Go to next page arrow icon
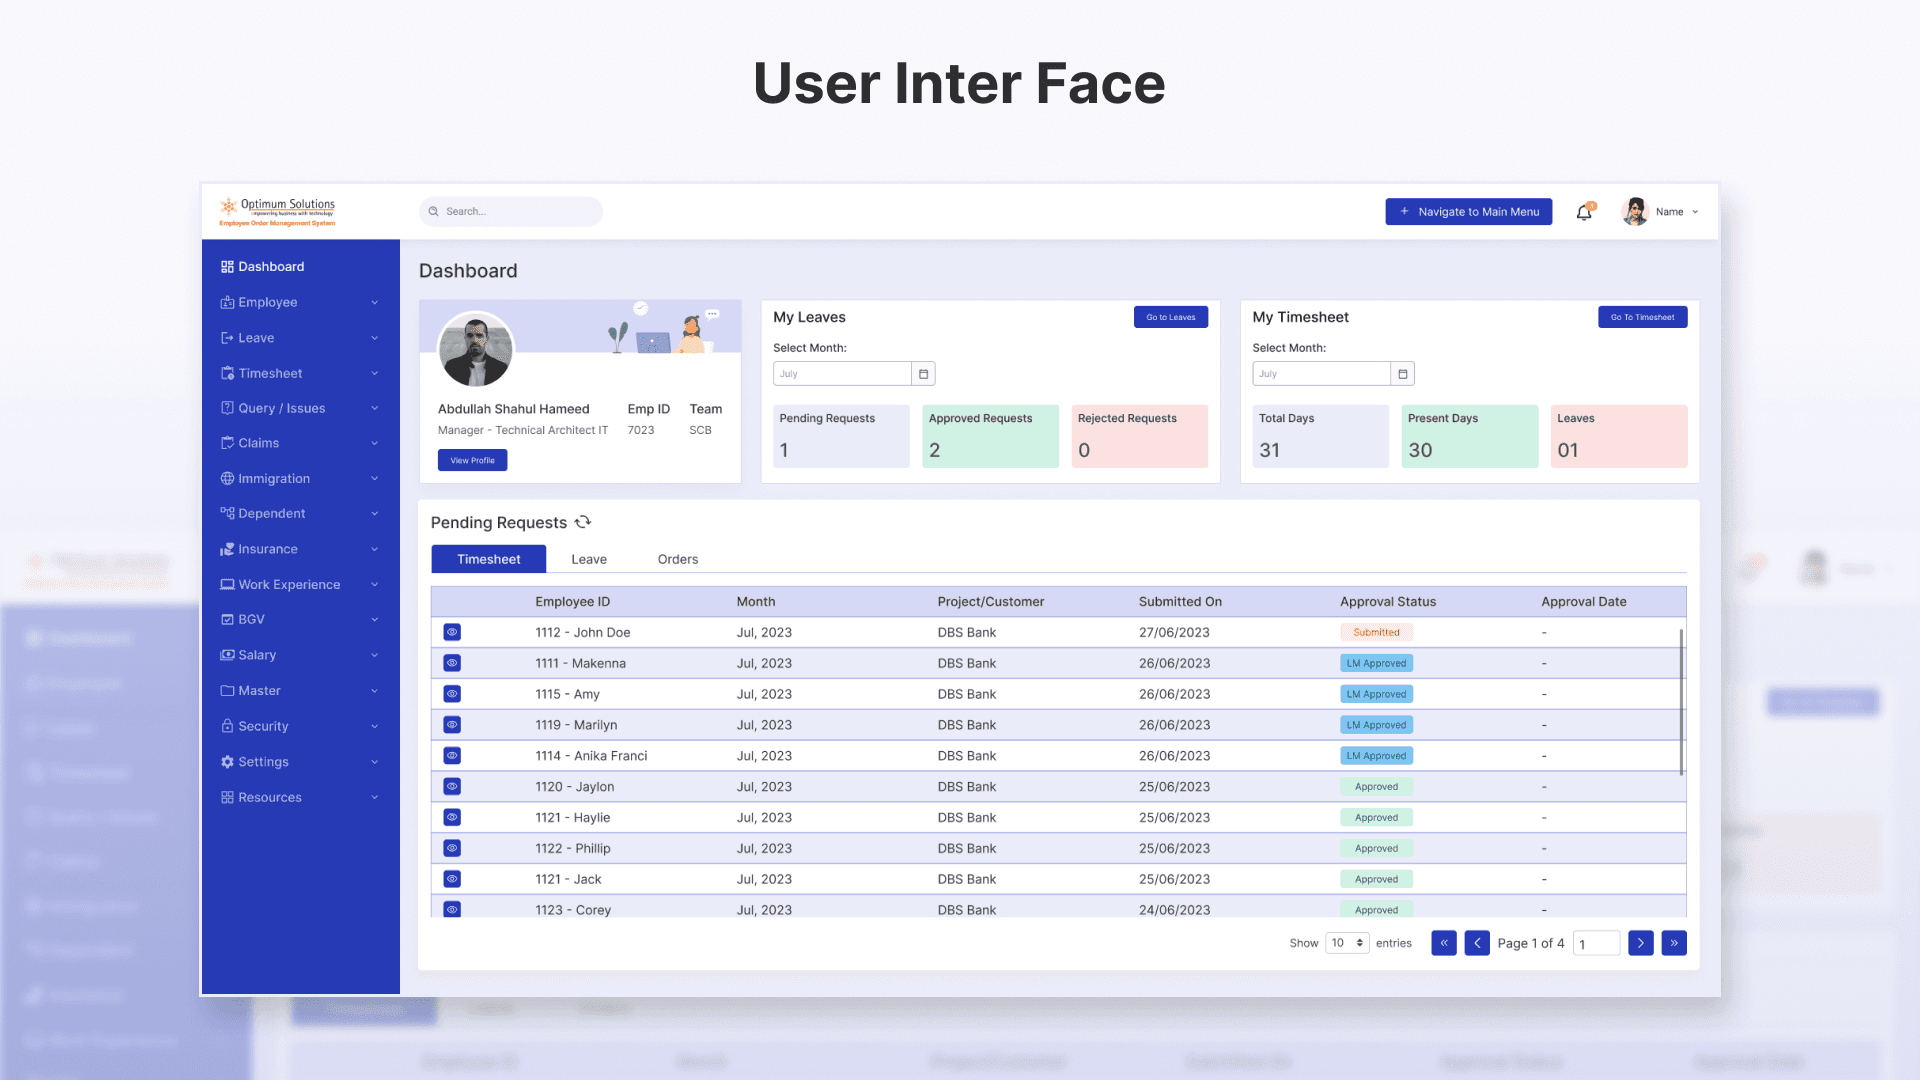Image resolution: width=1920 pixels, height=1080 pixels. (1640, 943)
